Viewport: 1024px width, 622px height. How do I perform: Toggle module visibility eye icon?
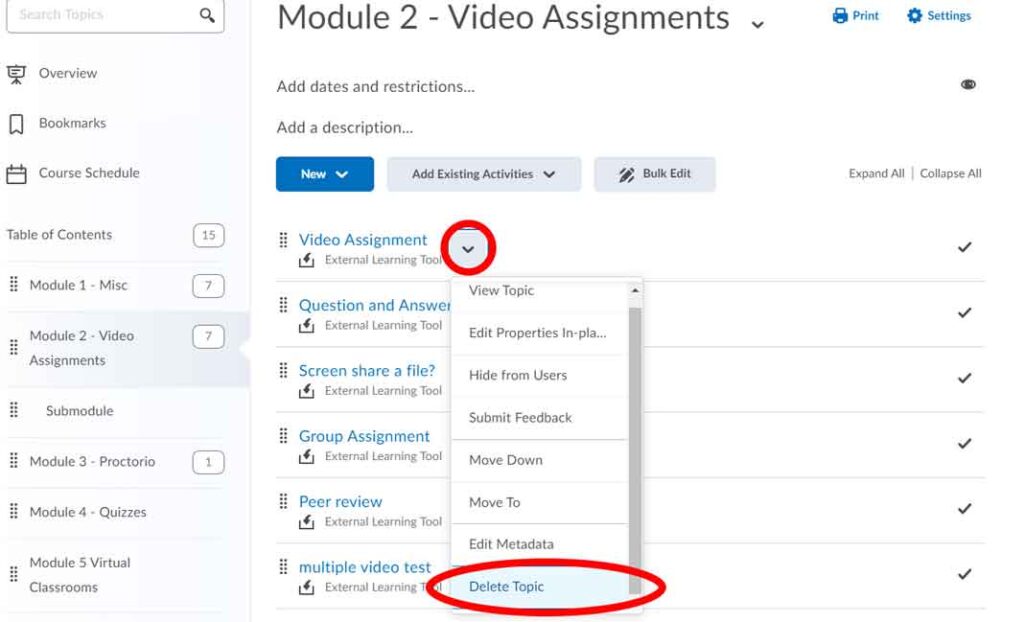[968, 85]
